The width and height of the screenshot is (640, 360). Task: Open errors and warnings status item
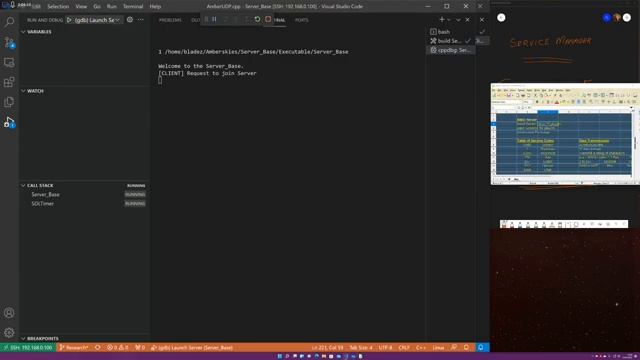pyautogui.click(x=118, y=348)
